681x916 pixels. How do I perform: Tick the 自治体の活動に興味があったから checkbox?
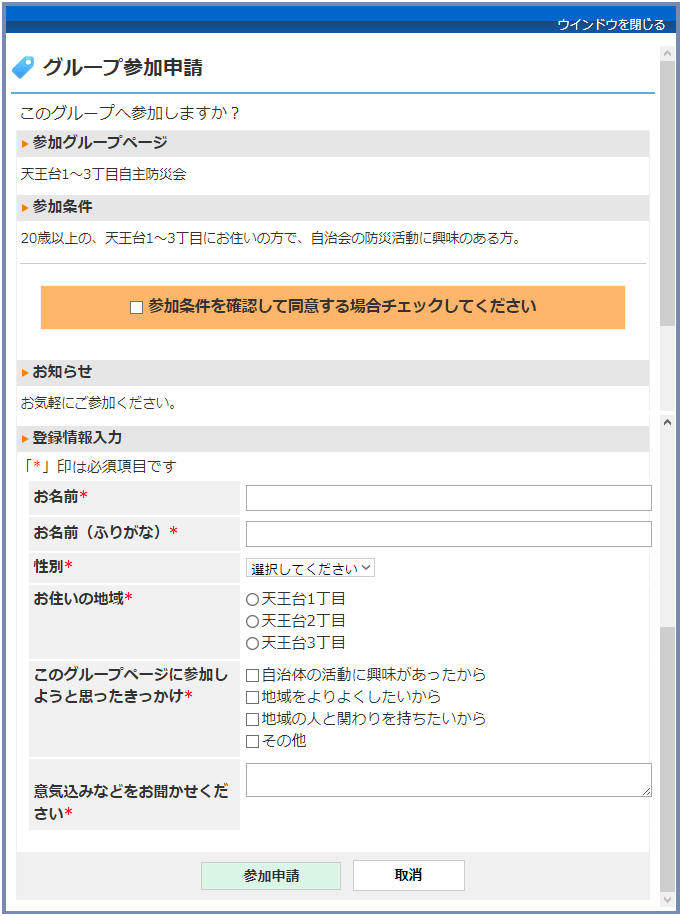point(253,675)
